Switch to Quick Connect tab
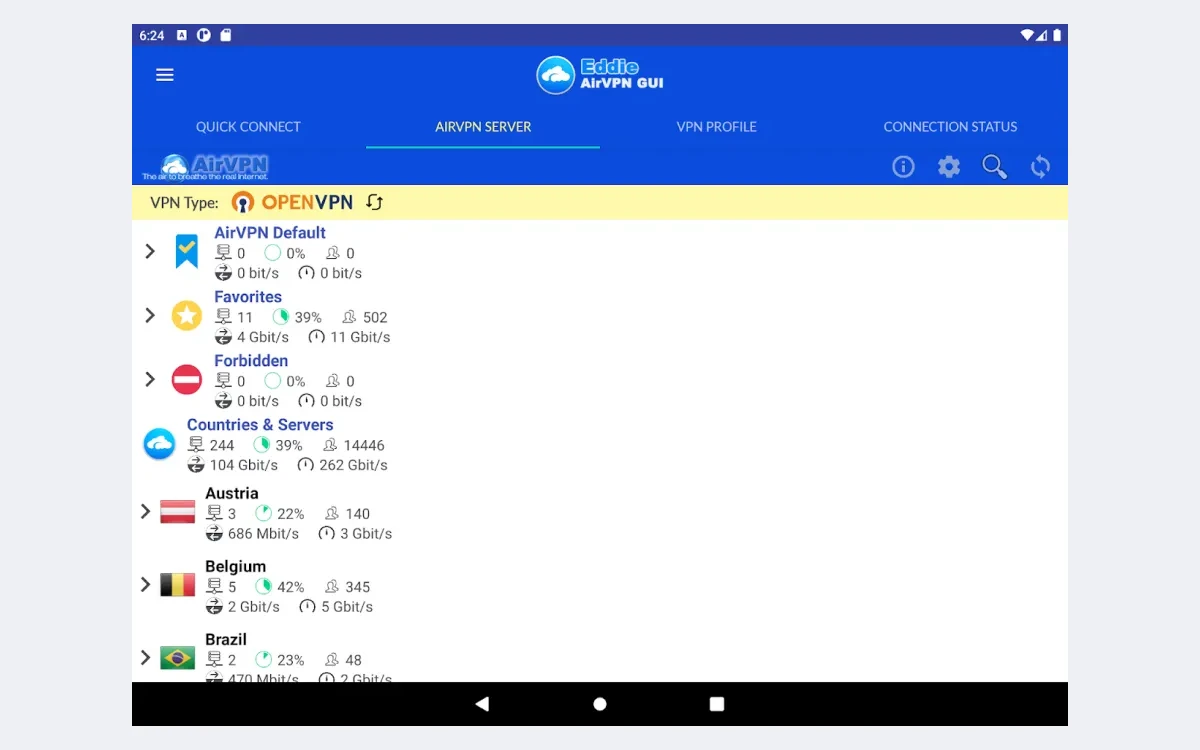This screenshot has width=1200, height=750. [x=248, y=127]
